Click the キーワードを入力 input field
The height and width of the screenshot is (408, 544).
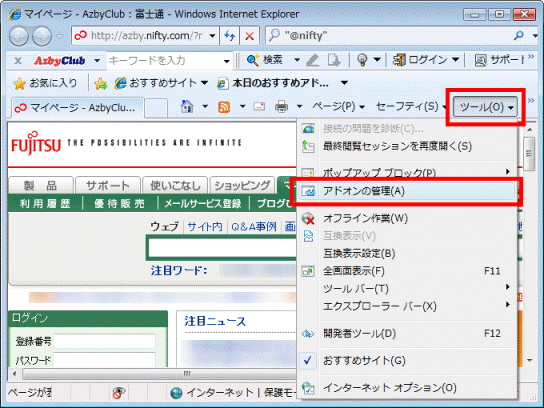[164, 61]
